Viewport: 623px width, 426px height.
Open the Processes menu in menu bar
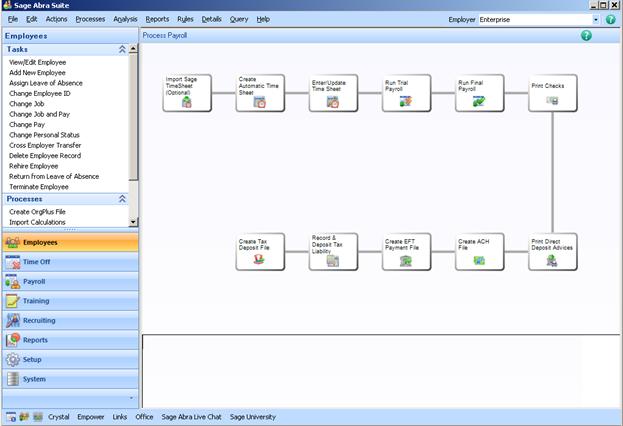pyautogui.click(x=90, y=19)
